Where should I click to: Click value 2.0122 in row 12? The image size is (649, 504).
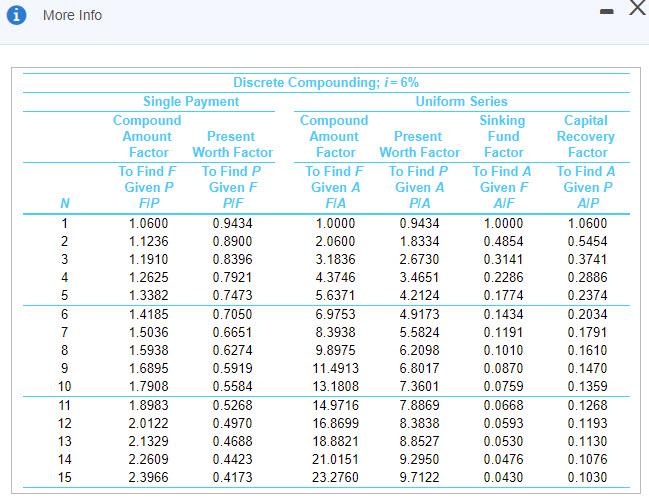149,423
